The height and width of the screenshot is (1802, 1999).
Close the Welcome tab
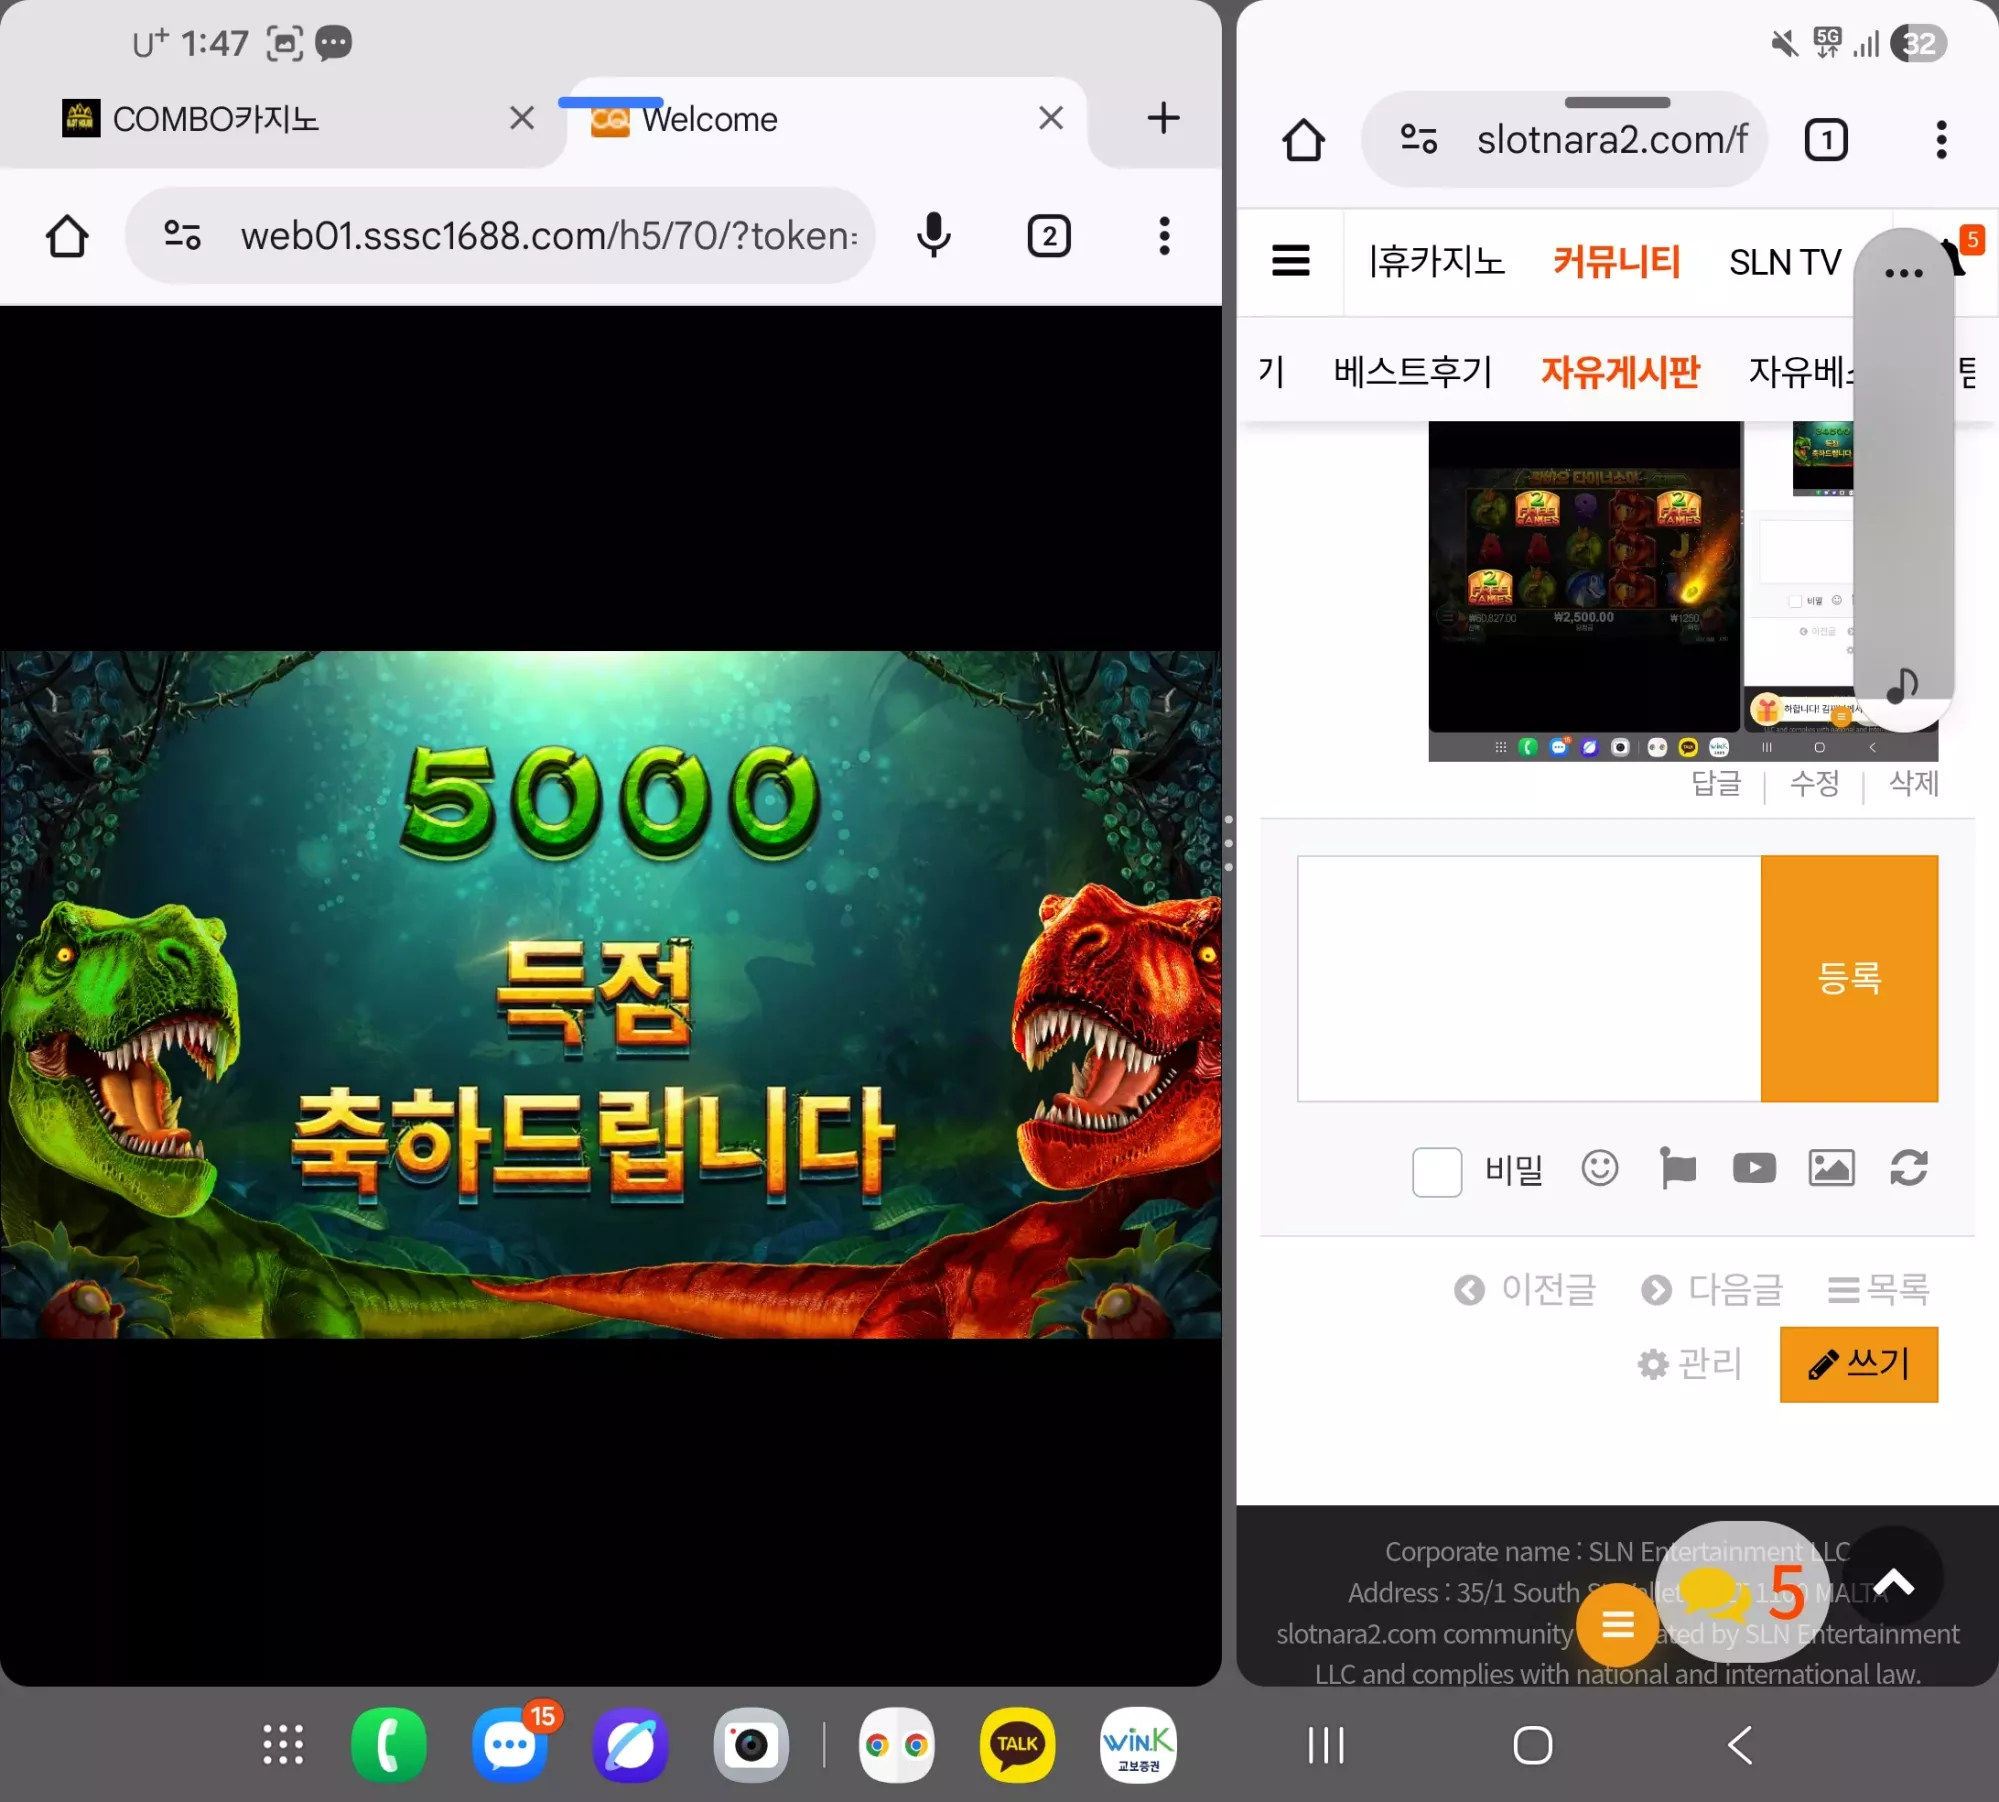point(1051,118)
